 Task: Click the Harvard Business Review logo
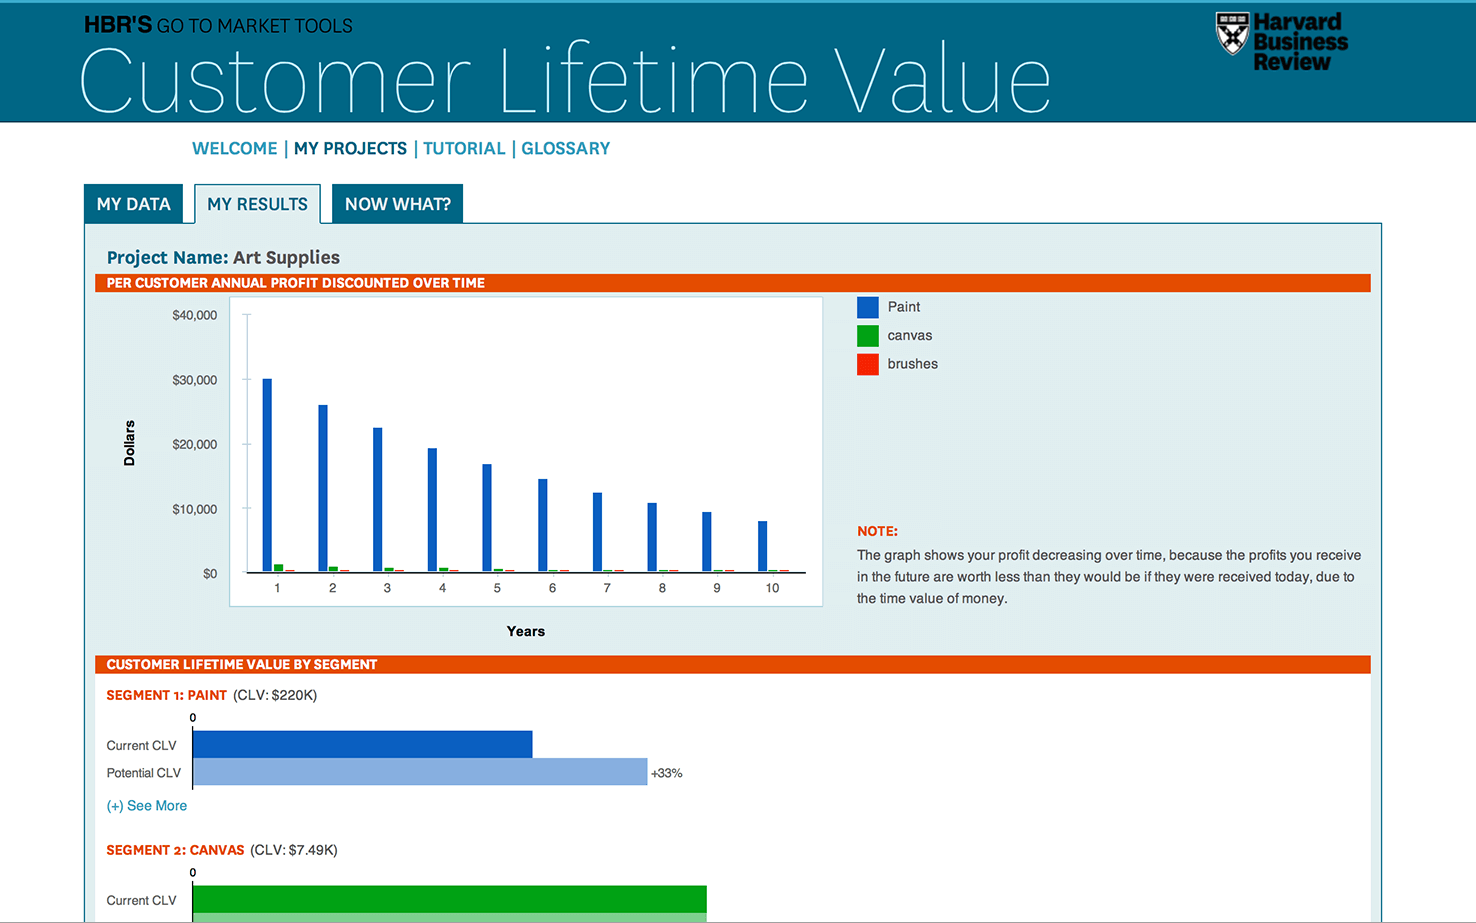click(x=1282, y=42)
